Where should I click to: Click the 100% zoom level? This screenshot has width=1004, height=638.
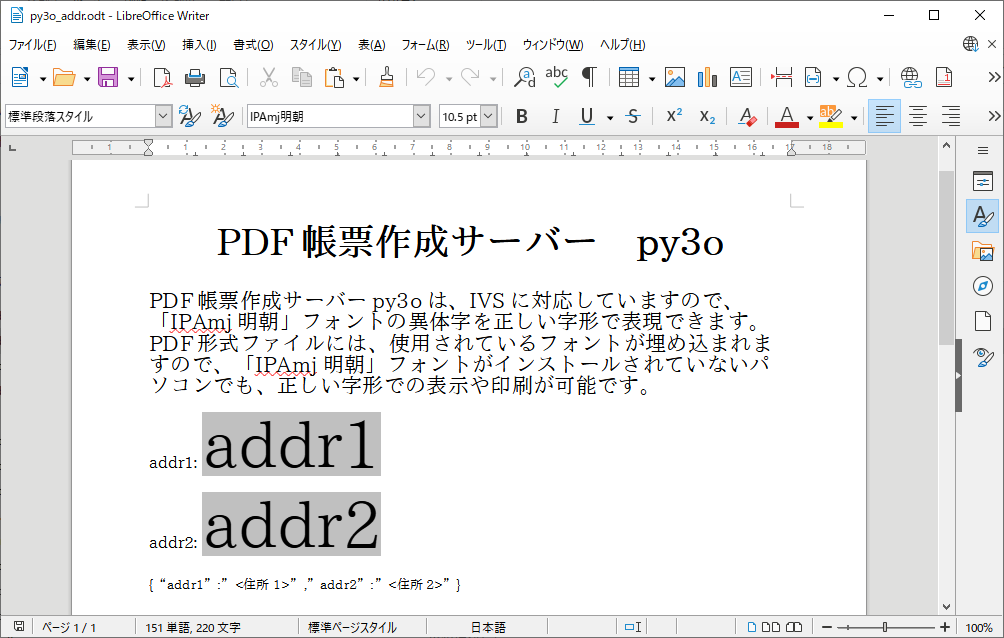(x=978, y=628)
